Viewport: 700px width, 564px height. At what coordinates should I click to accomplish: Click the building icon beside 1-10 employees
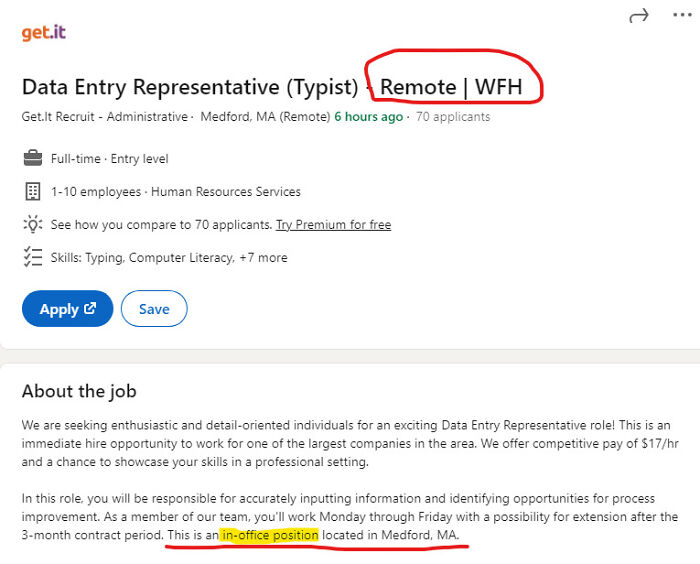tap(32, 191)
